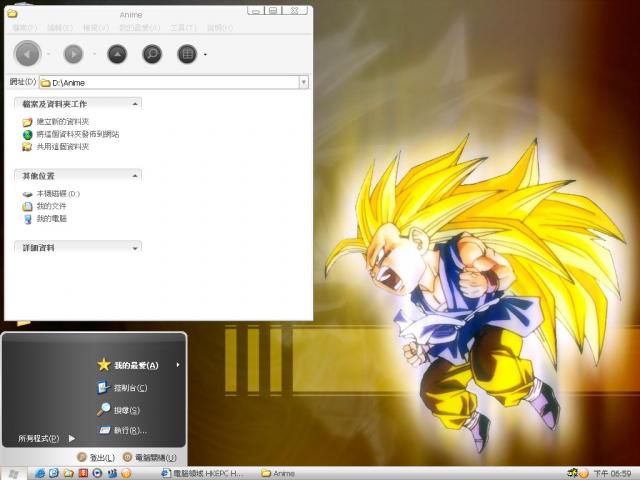Click the 登出(L) button
Viewport: 640px width, 480px height.
pos(96,458)
